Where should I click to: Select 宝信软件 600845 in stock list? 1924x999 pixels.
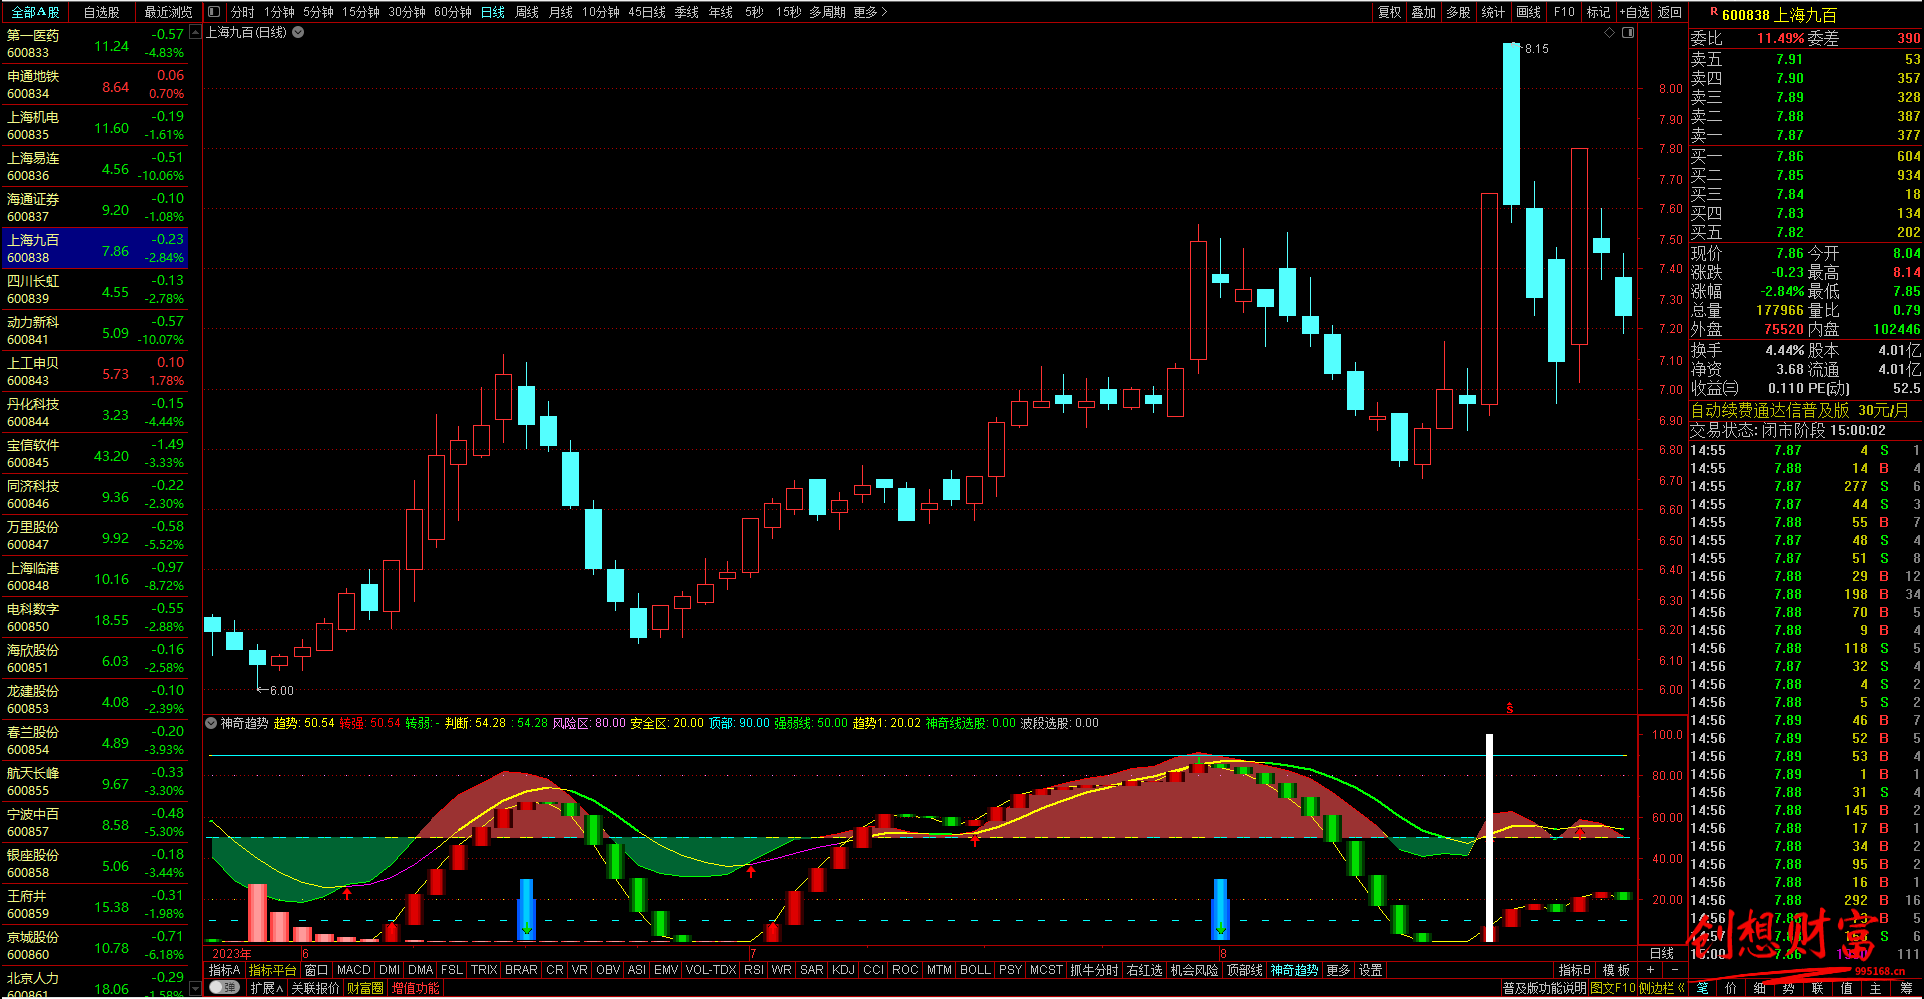95,453
